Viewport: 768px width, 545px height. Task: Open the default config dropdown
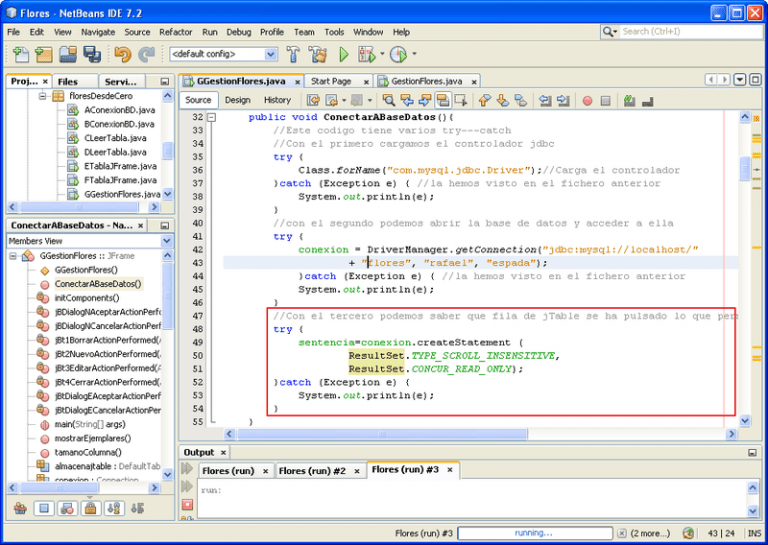tap(221, 54)
